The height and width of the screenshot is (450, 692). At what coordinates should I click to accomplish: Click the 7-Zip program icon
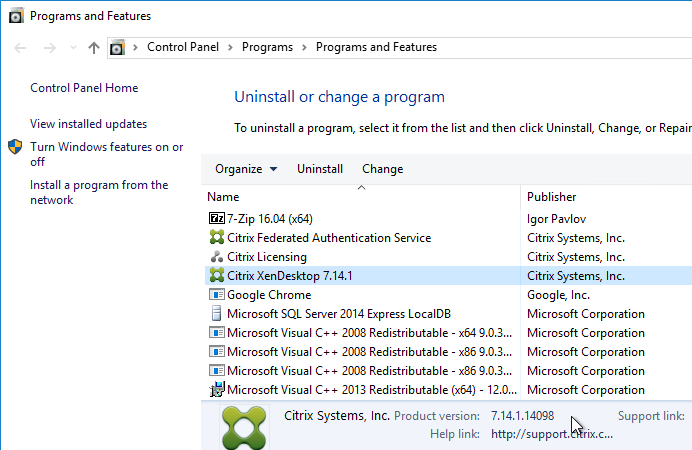pos(217,218)
